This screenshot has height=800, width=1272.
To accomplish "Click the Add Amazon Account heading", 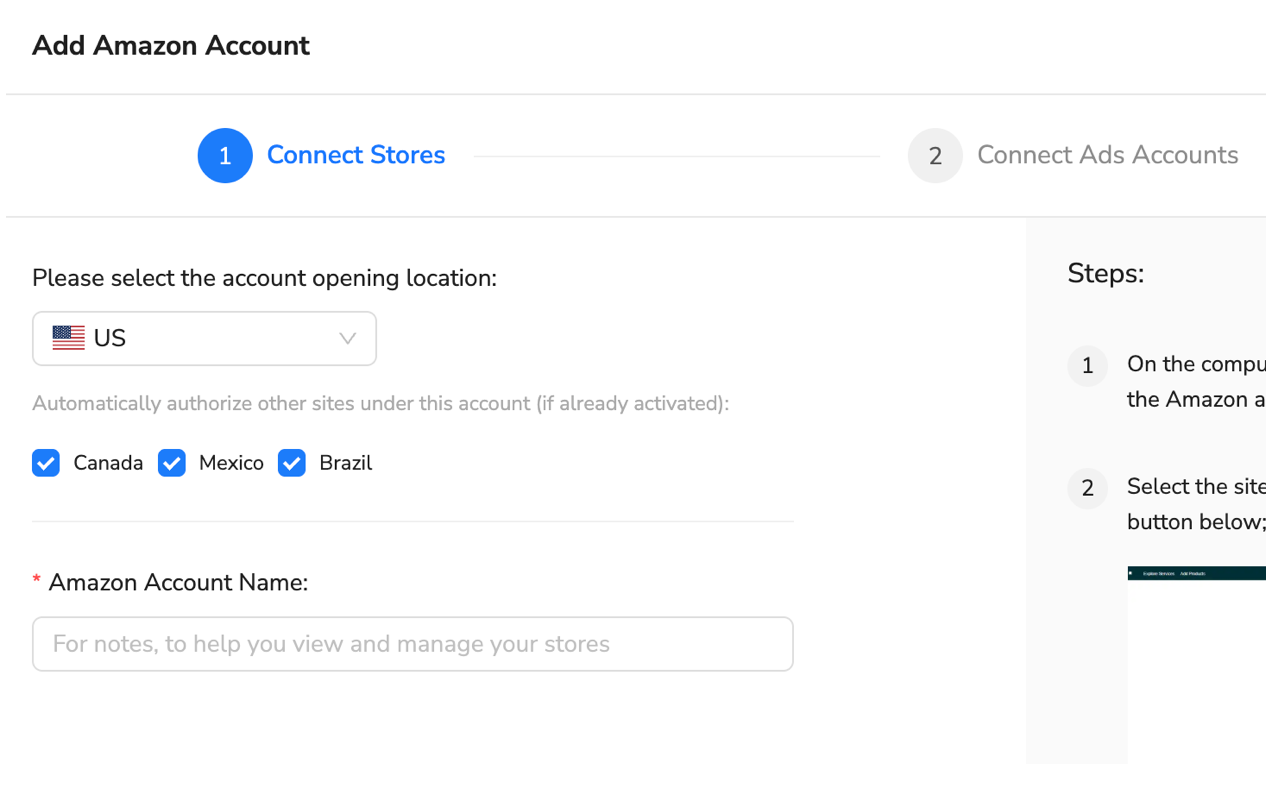I will tap(171, 46).
